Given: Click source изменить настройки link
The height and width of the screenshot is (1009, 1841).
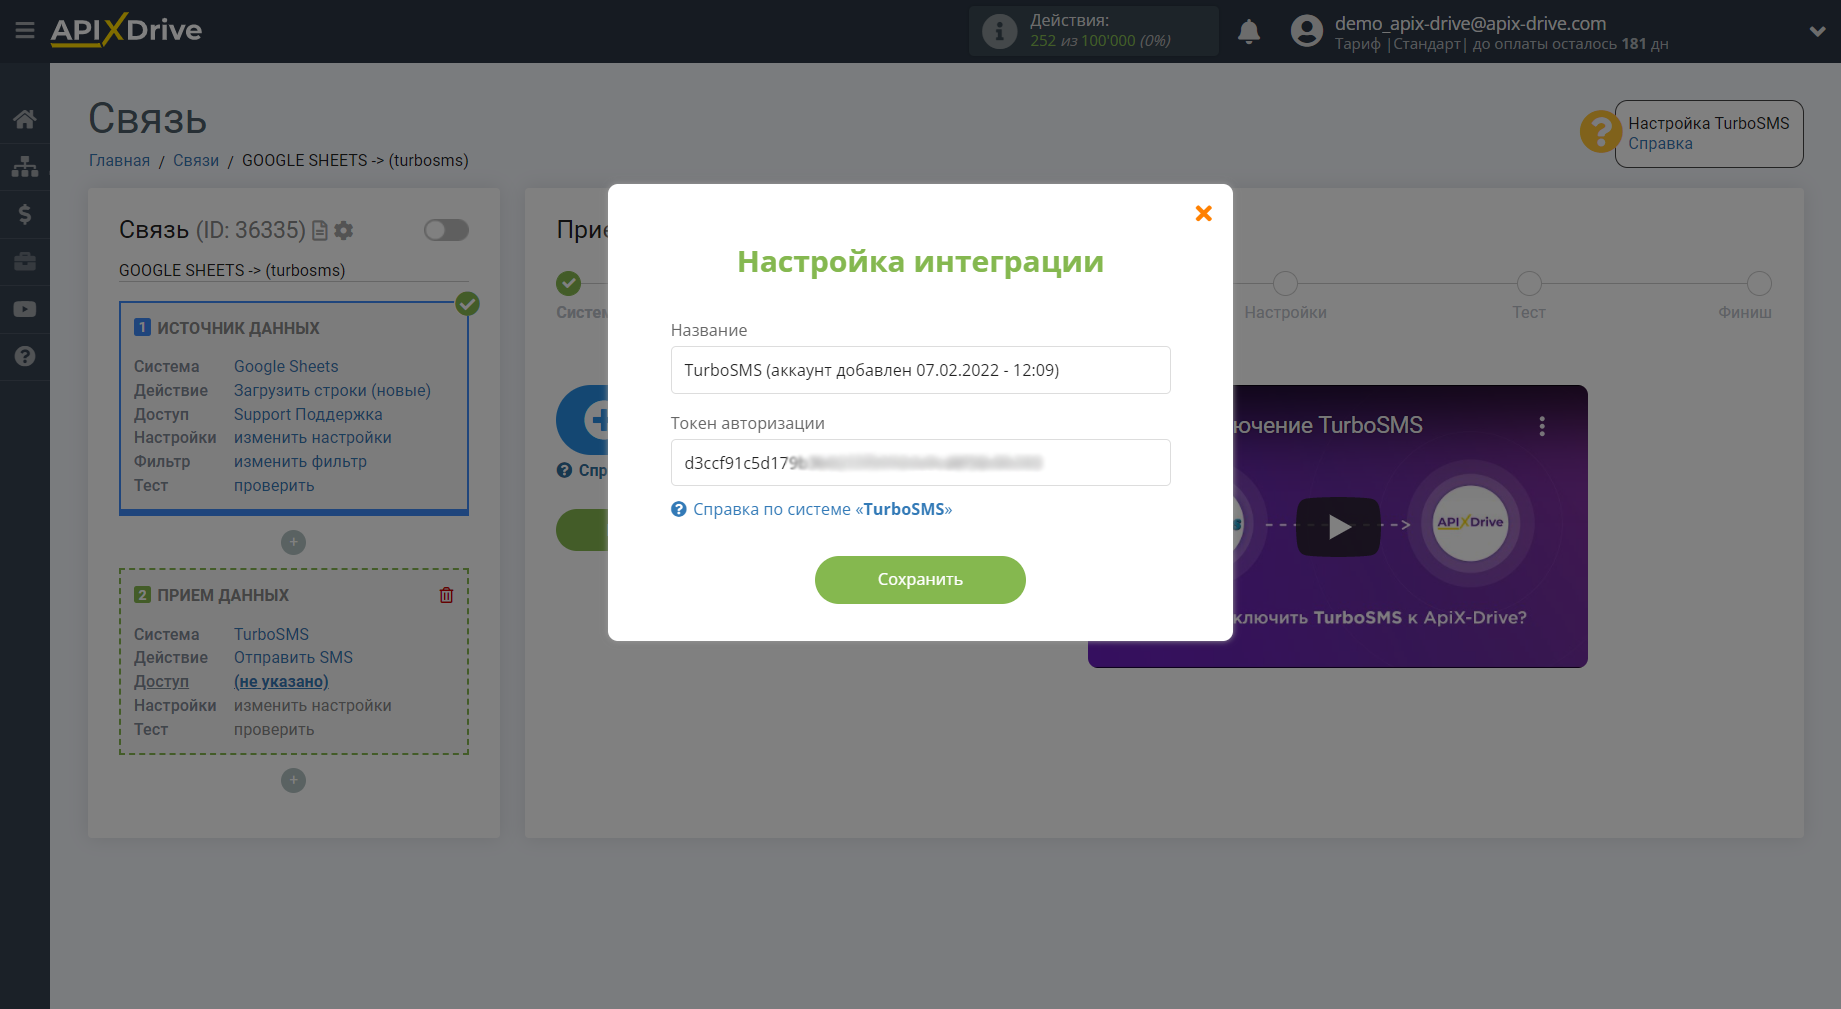Looking at the screenshot, I should 313,438.
